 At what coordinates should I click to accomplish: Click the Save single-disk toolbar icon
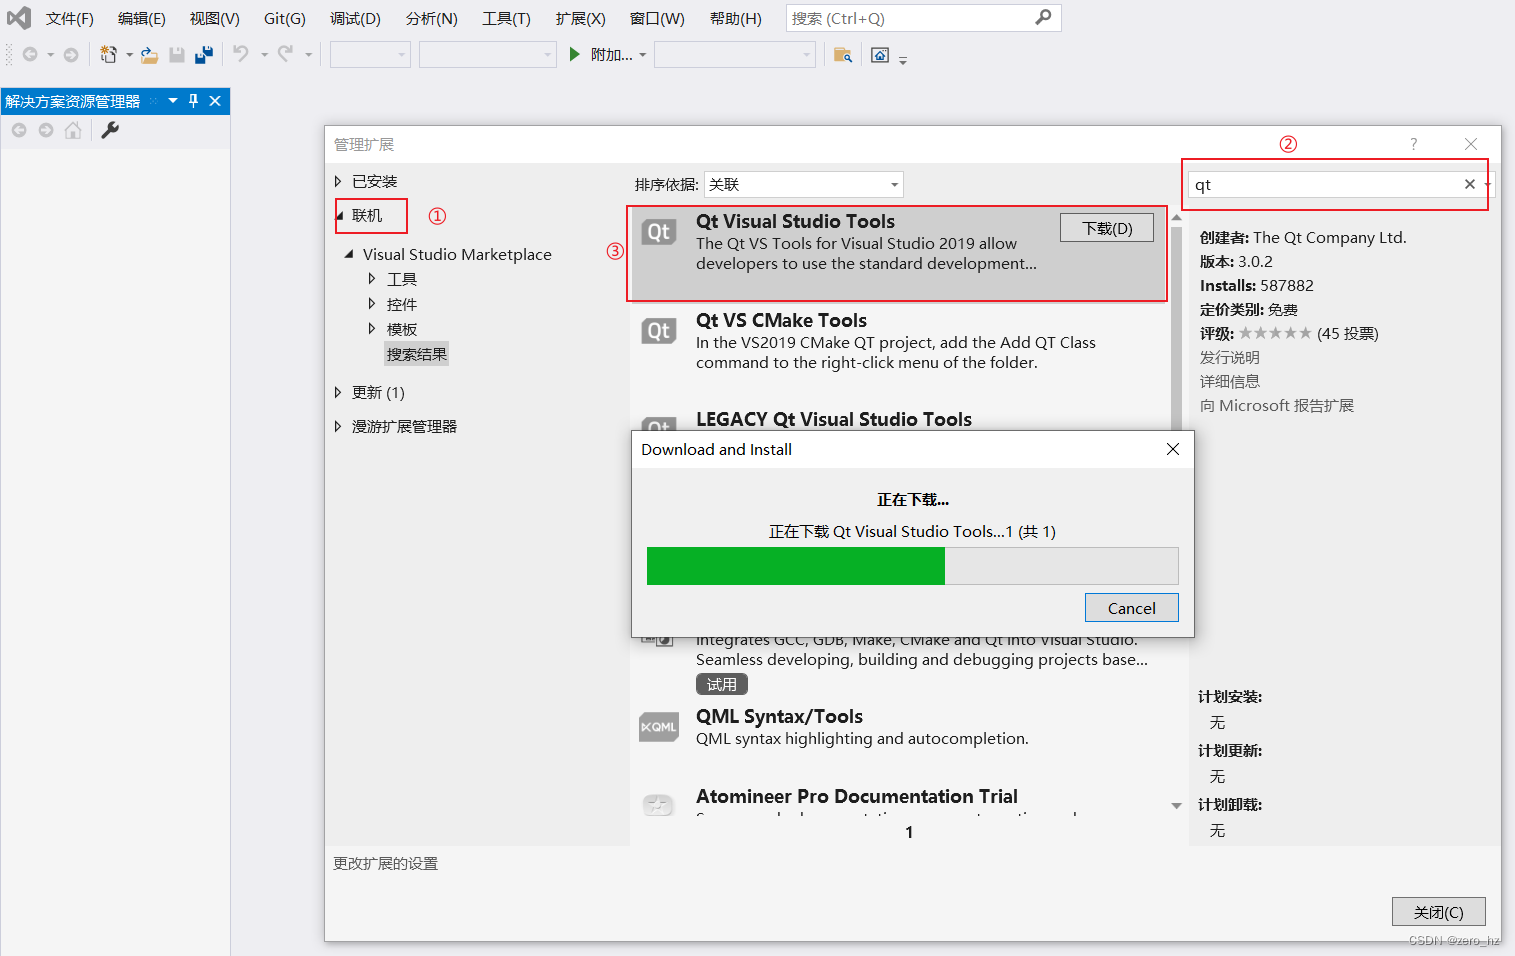pos(177,54)
